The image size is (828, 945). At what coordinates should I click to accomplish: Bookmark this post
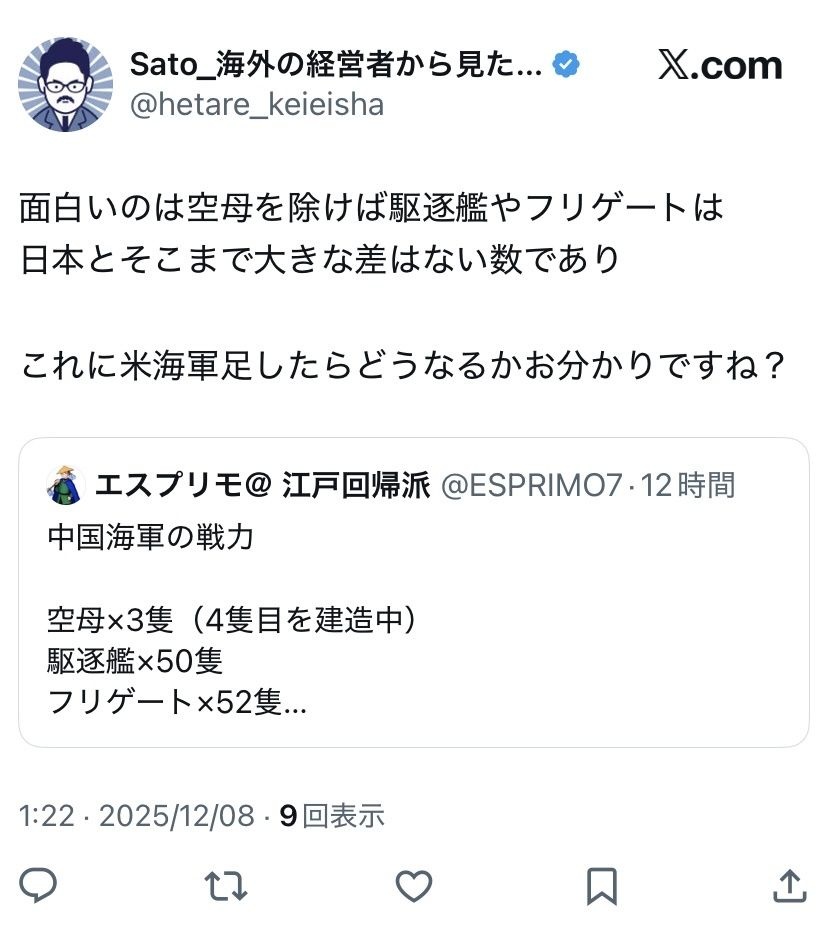601,885
